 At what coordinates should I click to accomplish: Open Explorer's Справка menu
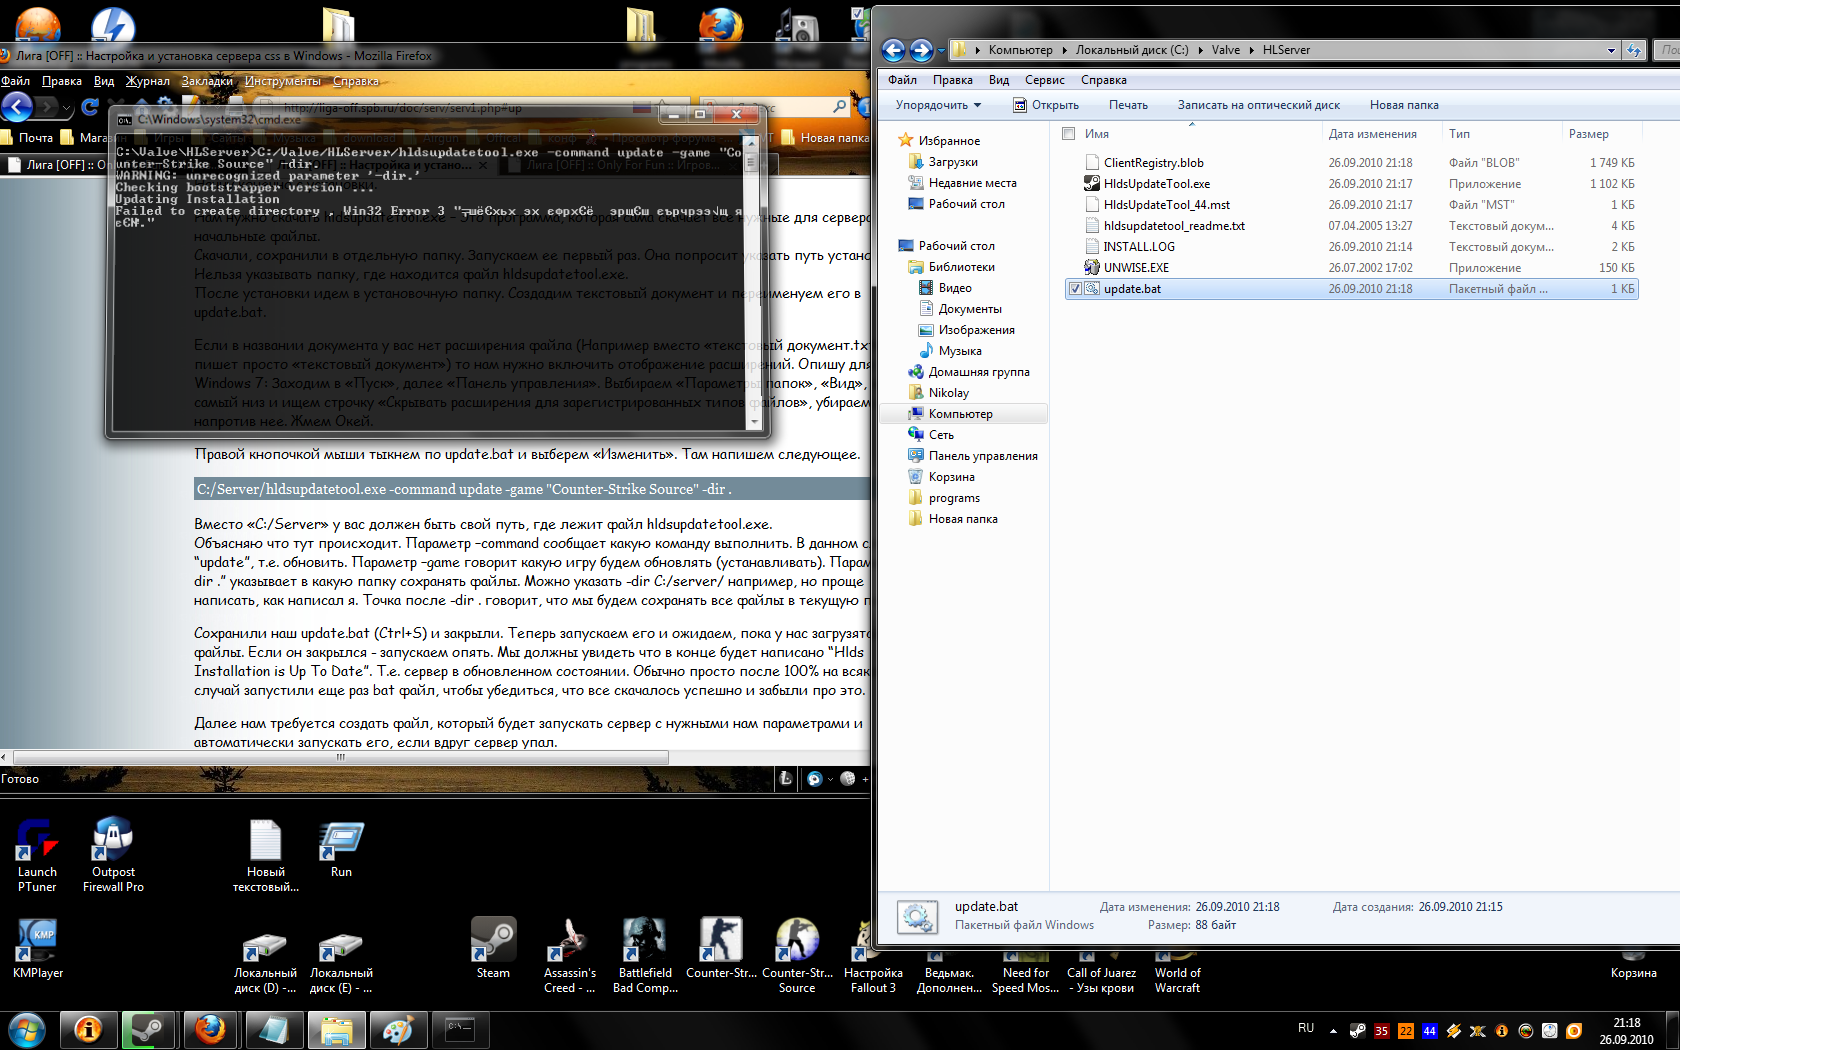1104,80
